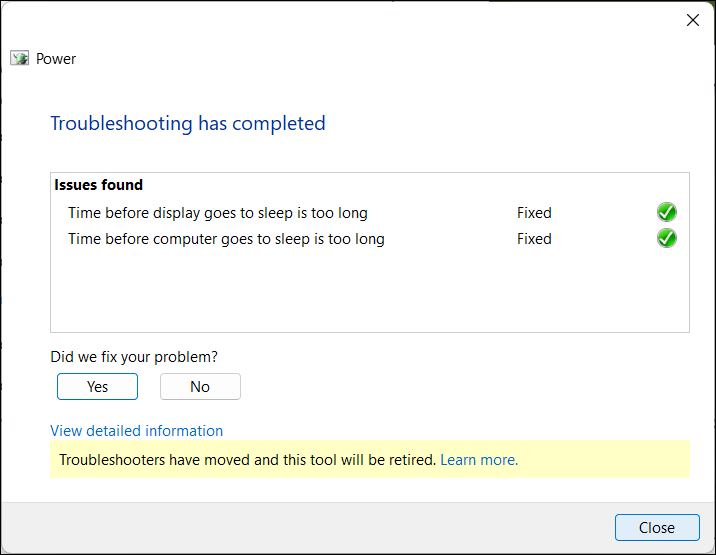Click empty space in the Issues found list
The height and width of the screenshot is (555, 716).
coord(368,292)
